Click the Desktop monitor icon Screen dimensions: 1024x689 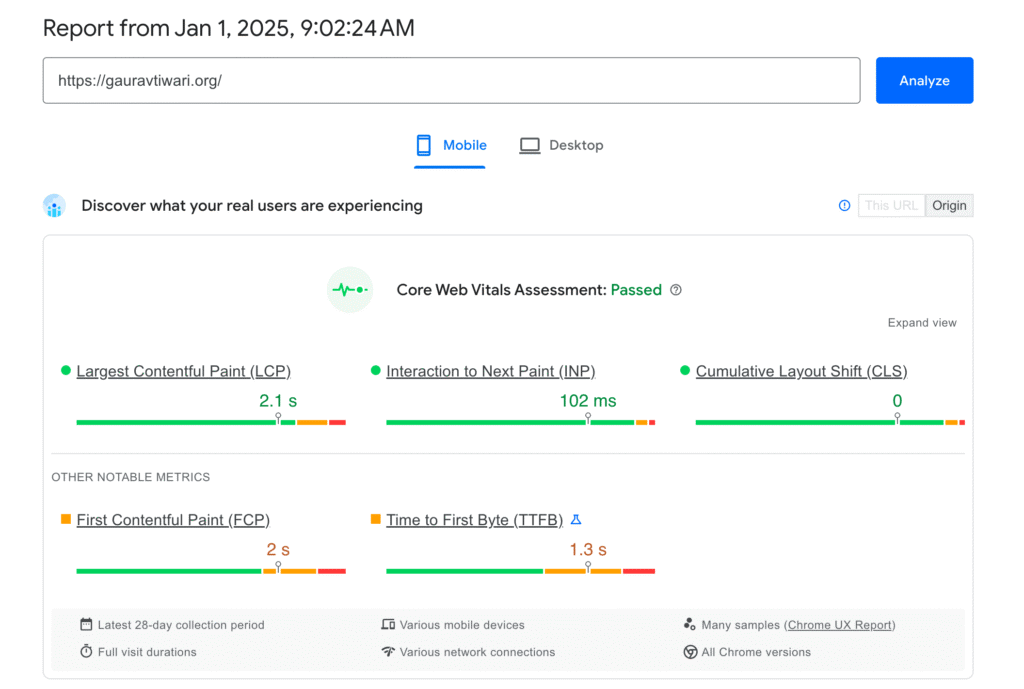point(529,144)
